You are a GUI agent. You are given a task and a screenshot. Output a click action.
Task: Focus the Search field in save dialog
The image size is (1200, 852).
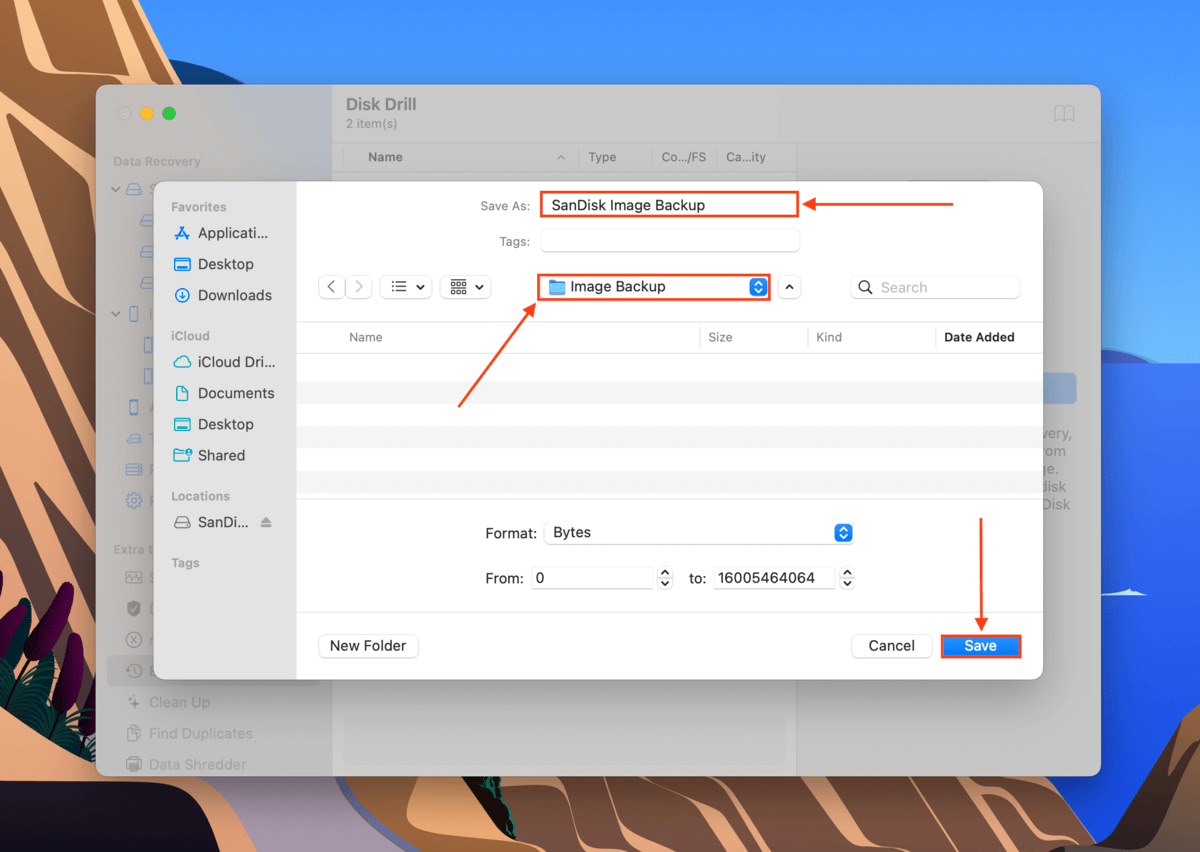pyautogui.click(x=935, y=287)
